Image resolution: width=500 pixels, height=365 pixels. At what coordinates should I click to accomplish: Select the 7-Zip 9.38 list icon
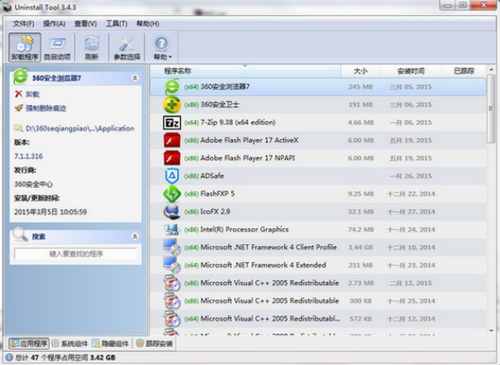click(x=172, y=123)
